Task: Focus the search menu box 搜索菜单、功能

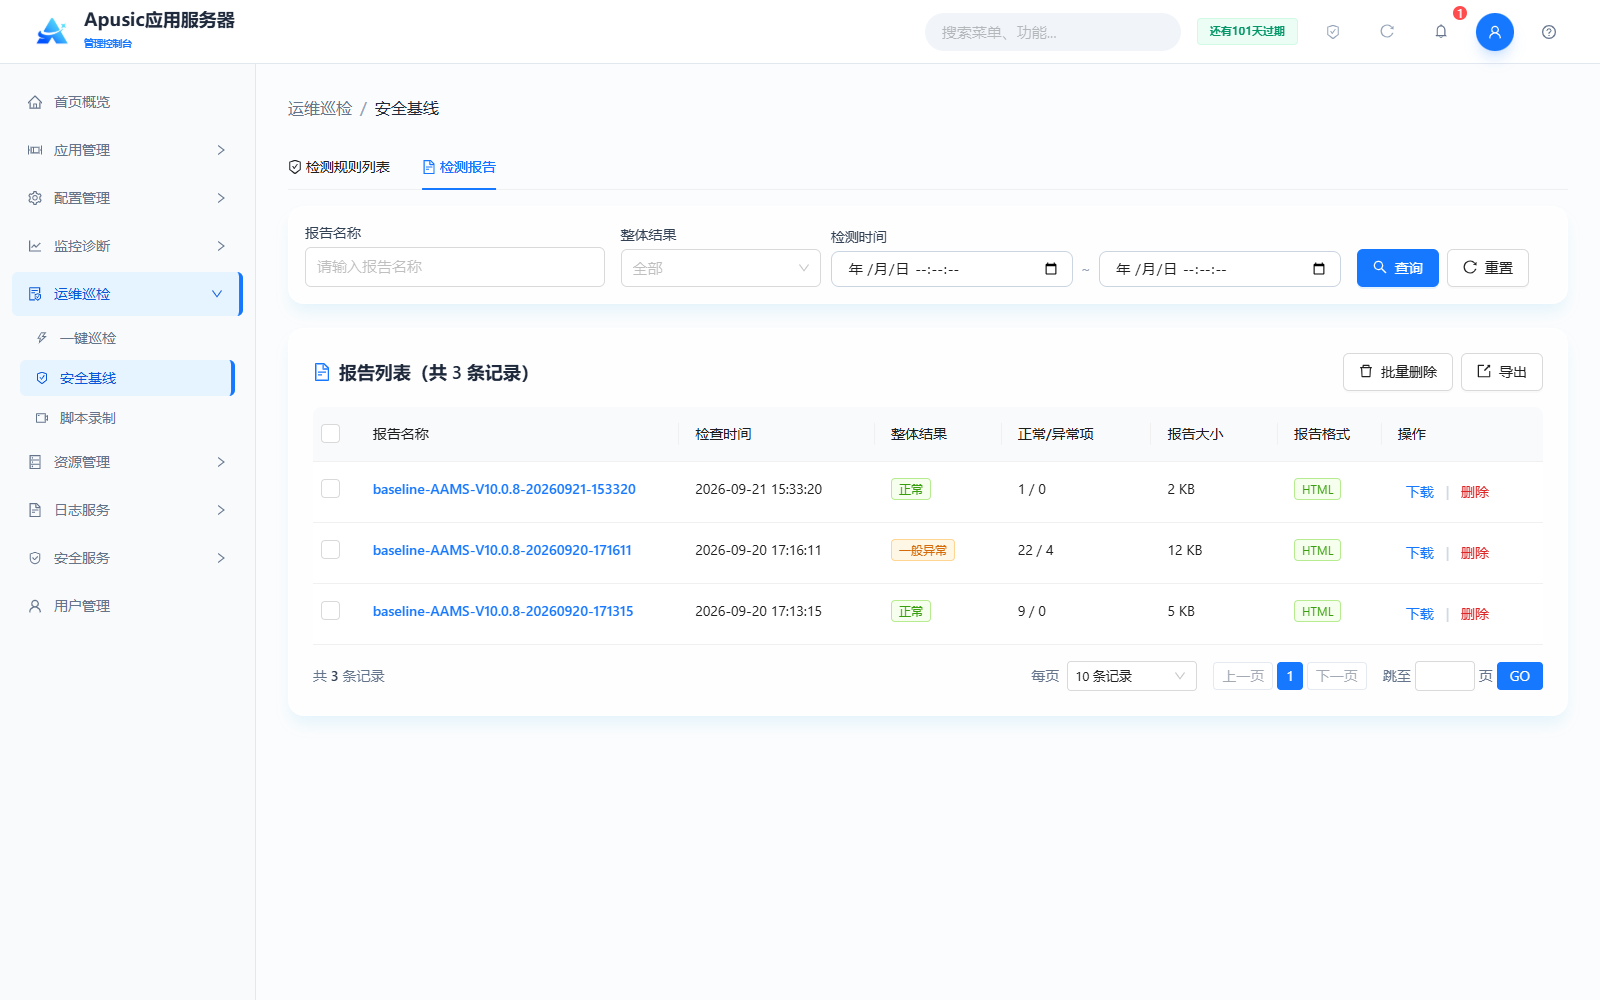Action: [x=1053, y=32]
